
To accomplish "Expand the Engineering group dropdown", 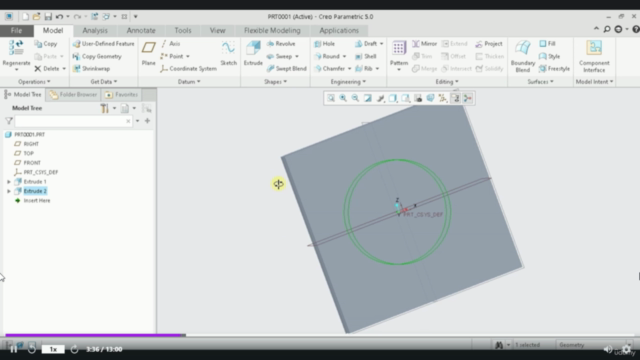I will click(348, 82).
